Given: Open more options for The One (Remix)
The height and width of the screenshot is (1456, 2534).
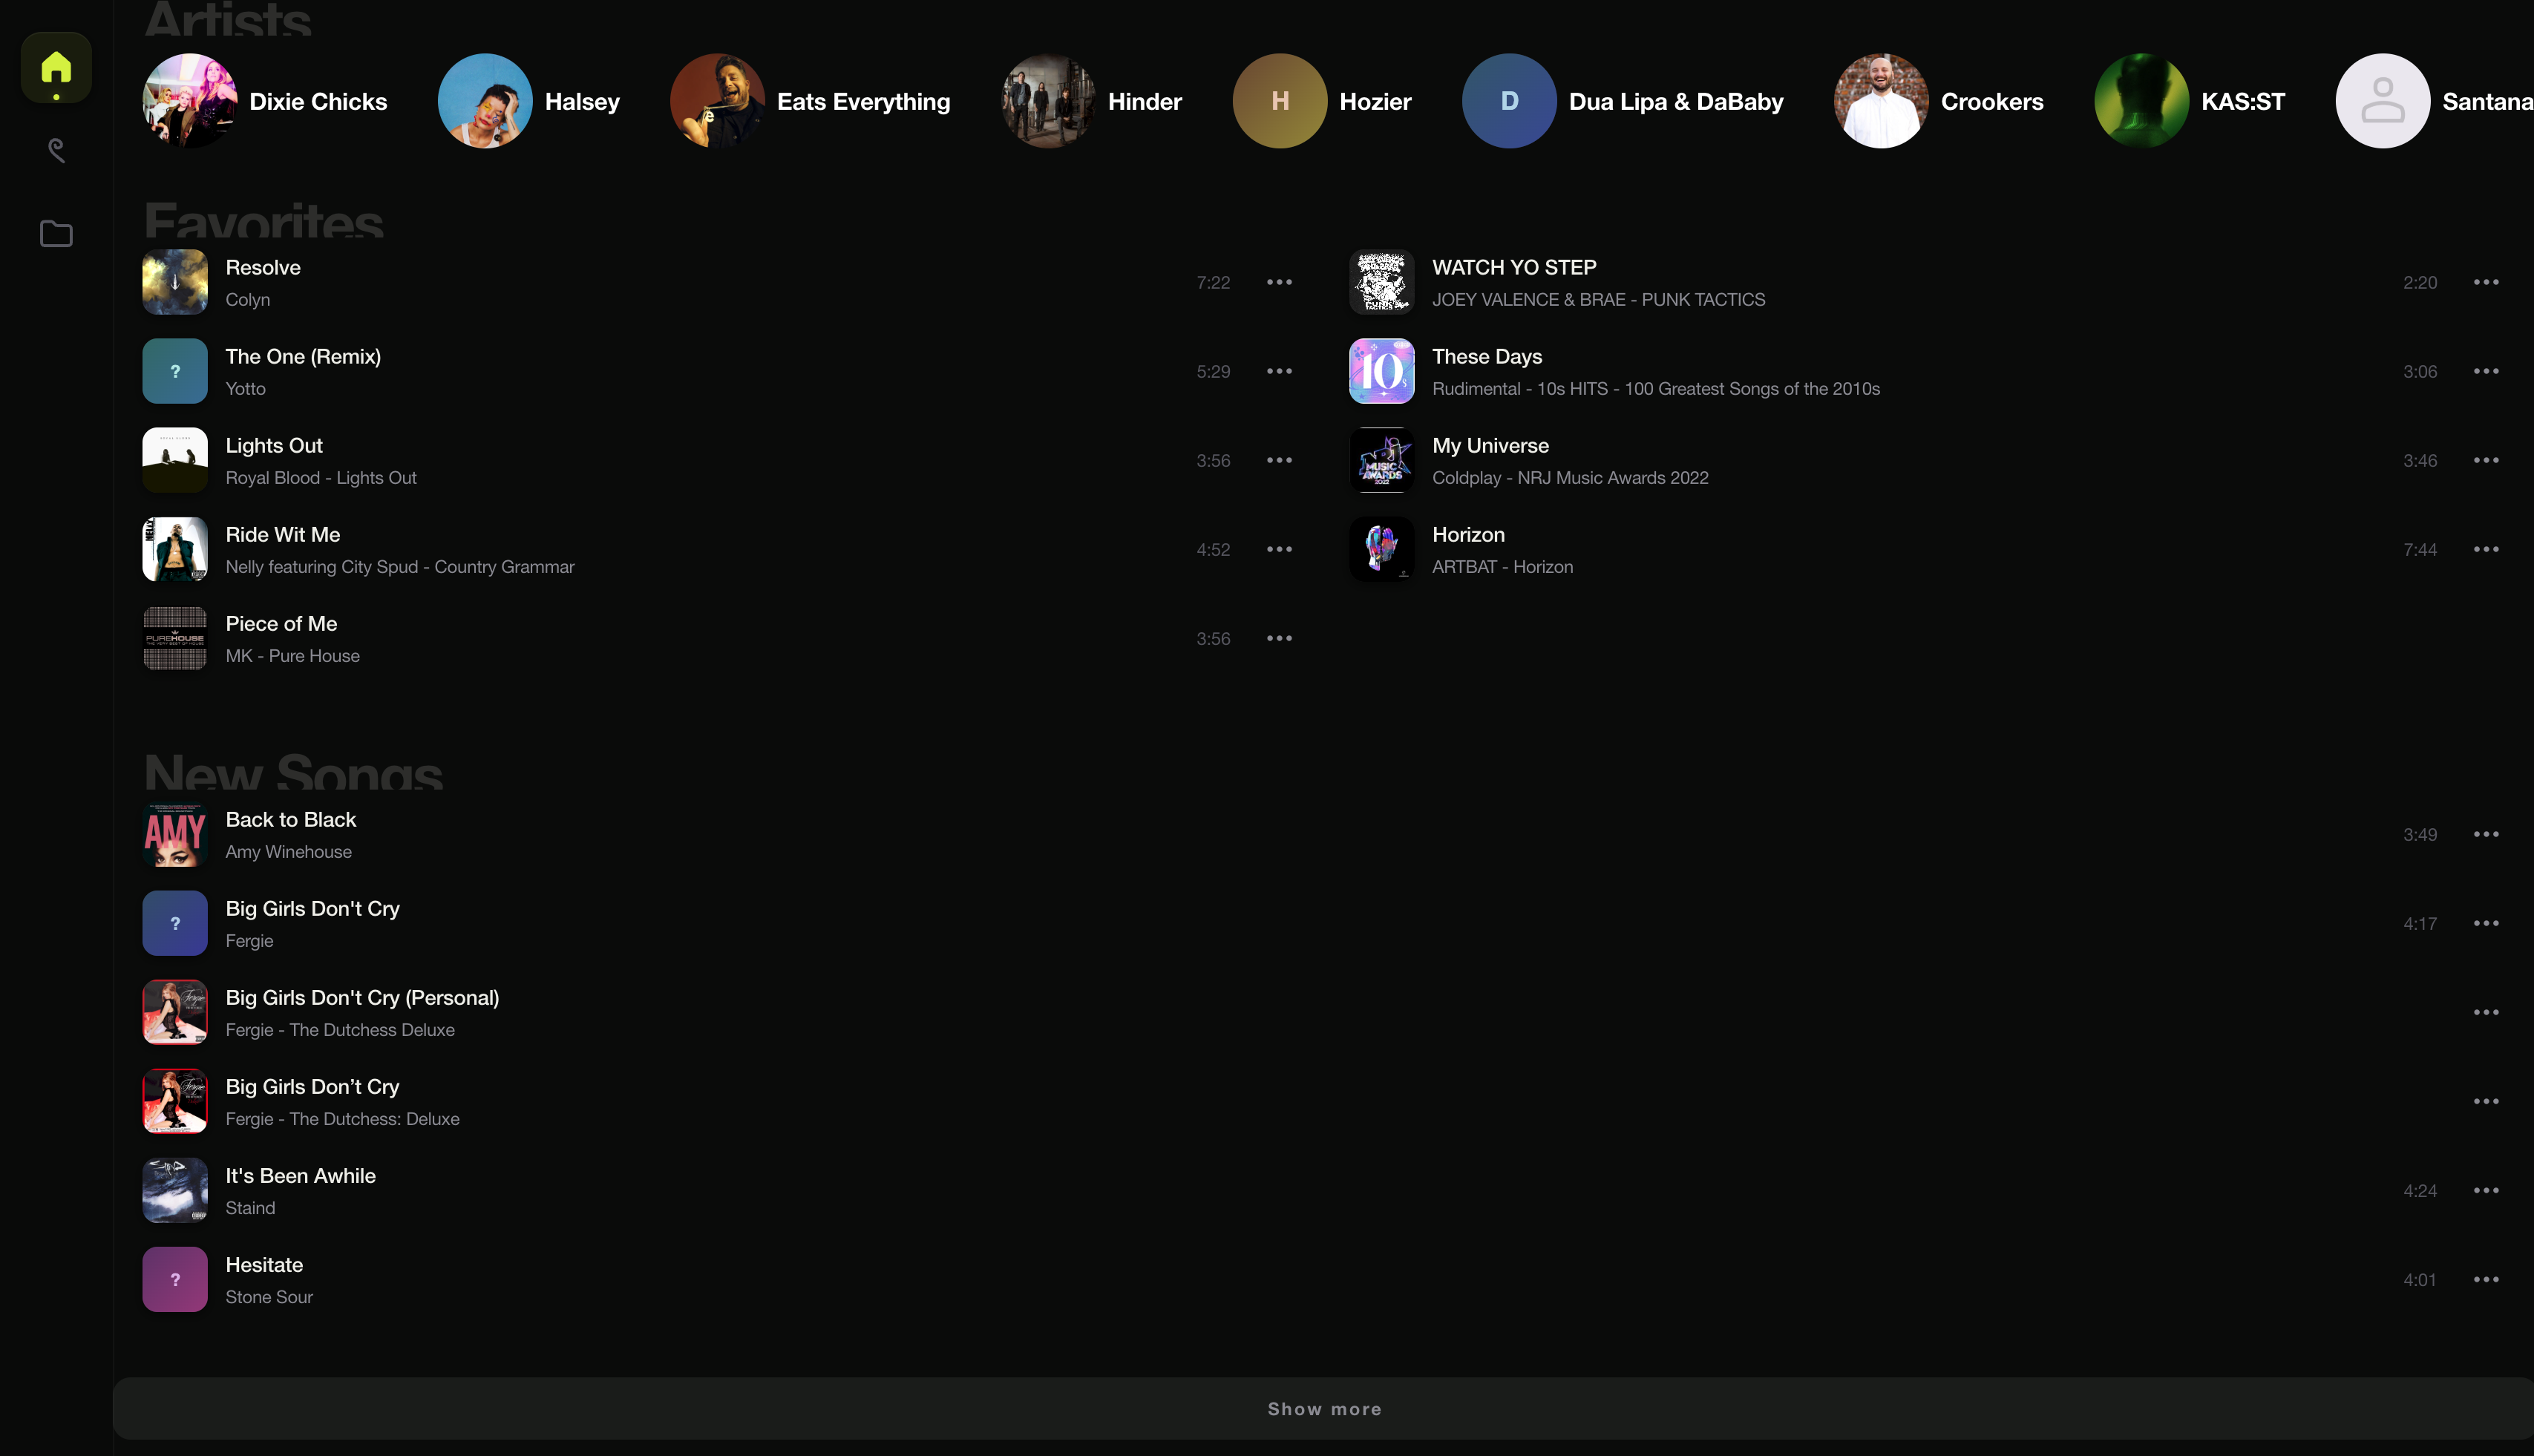Looking at the screenshot, I should click(1279, 371).
